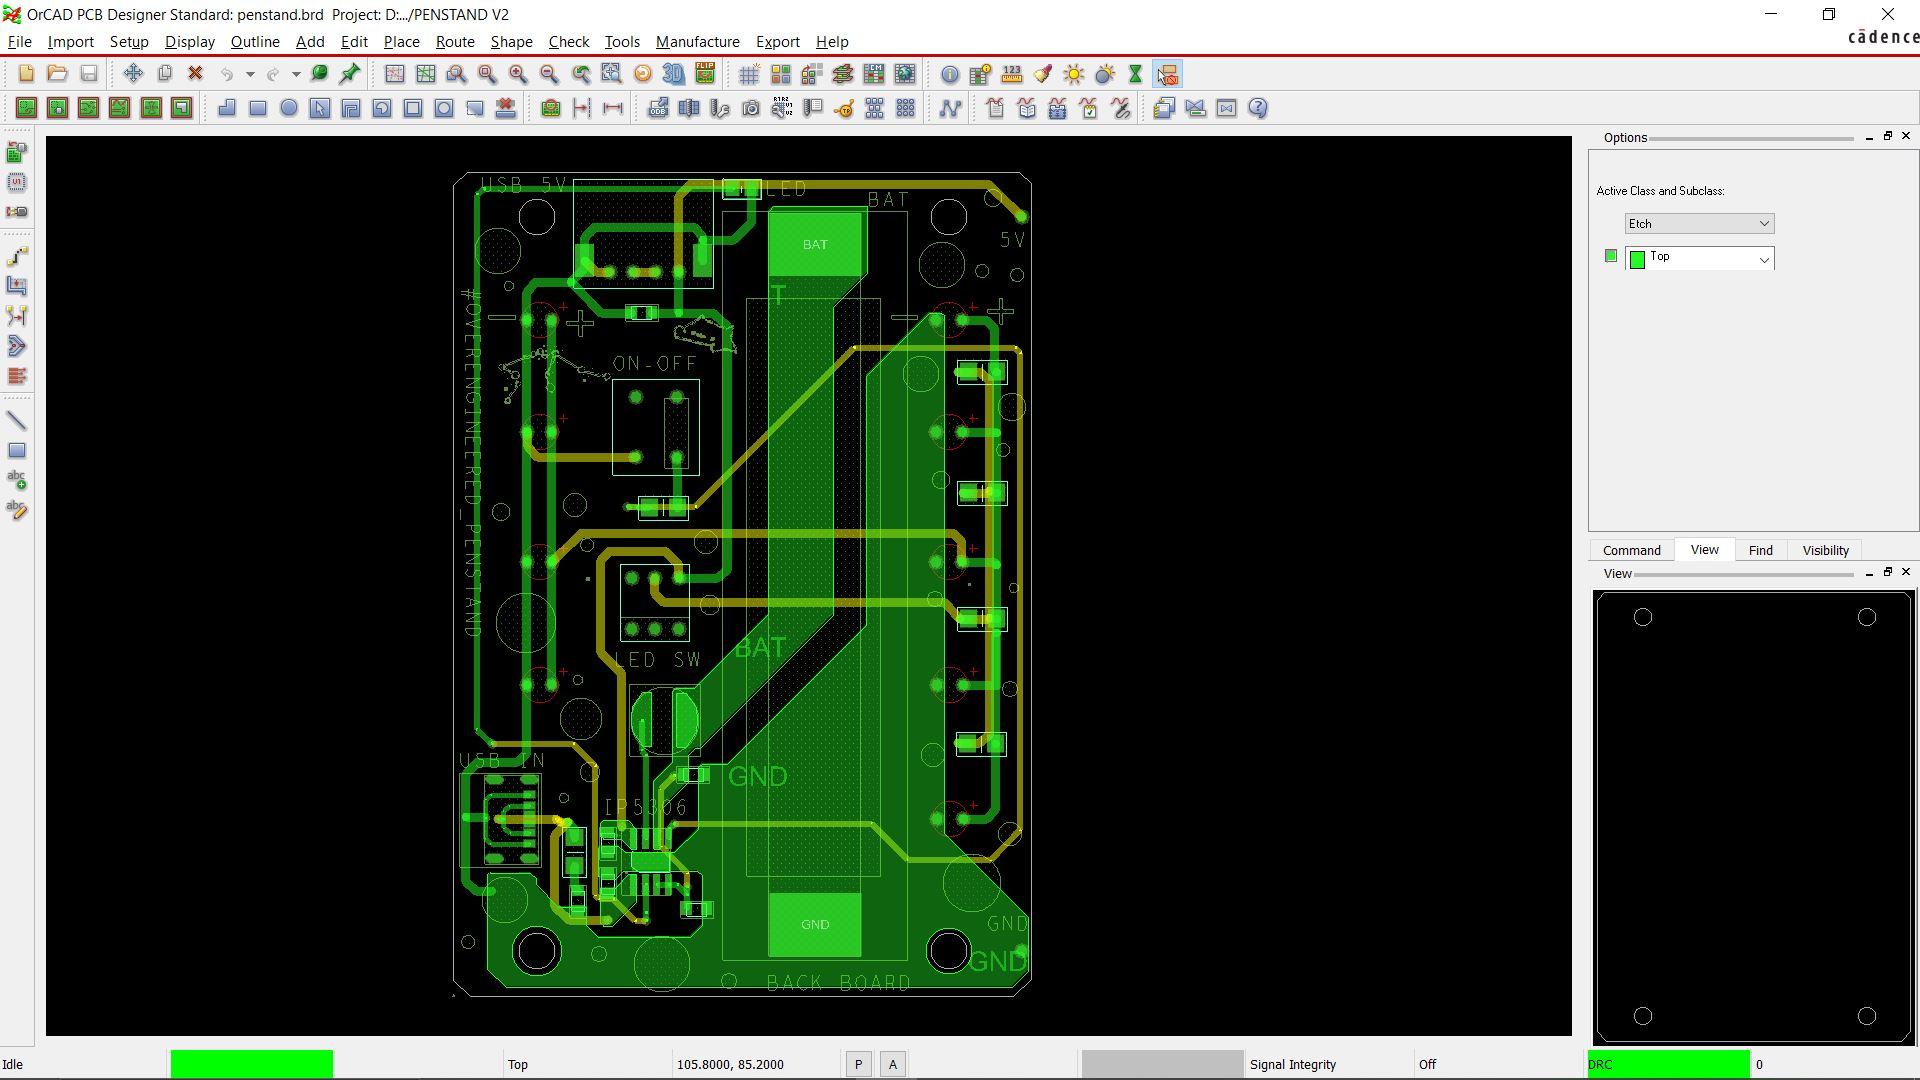The image size is (1920, 1080).
Task: Toggle the A button in status bar
Action: (893, 1065)
